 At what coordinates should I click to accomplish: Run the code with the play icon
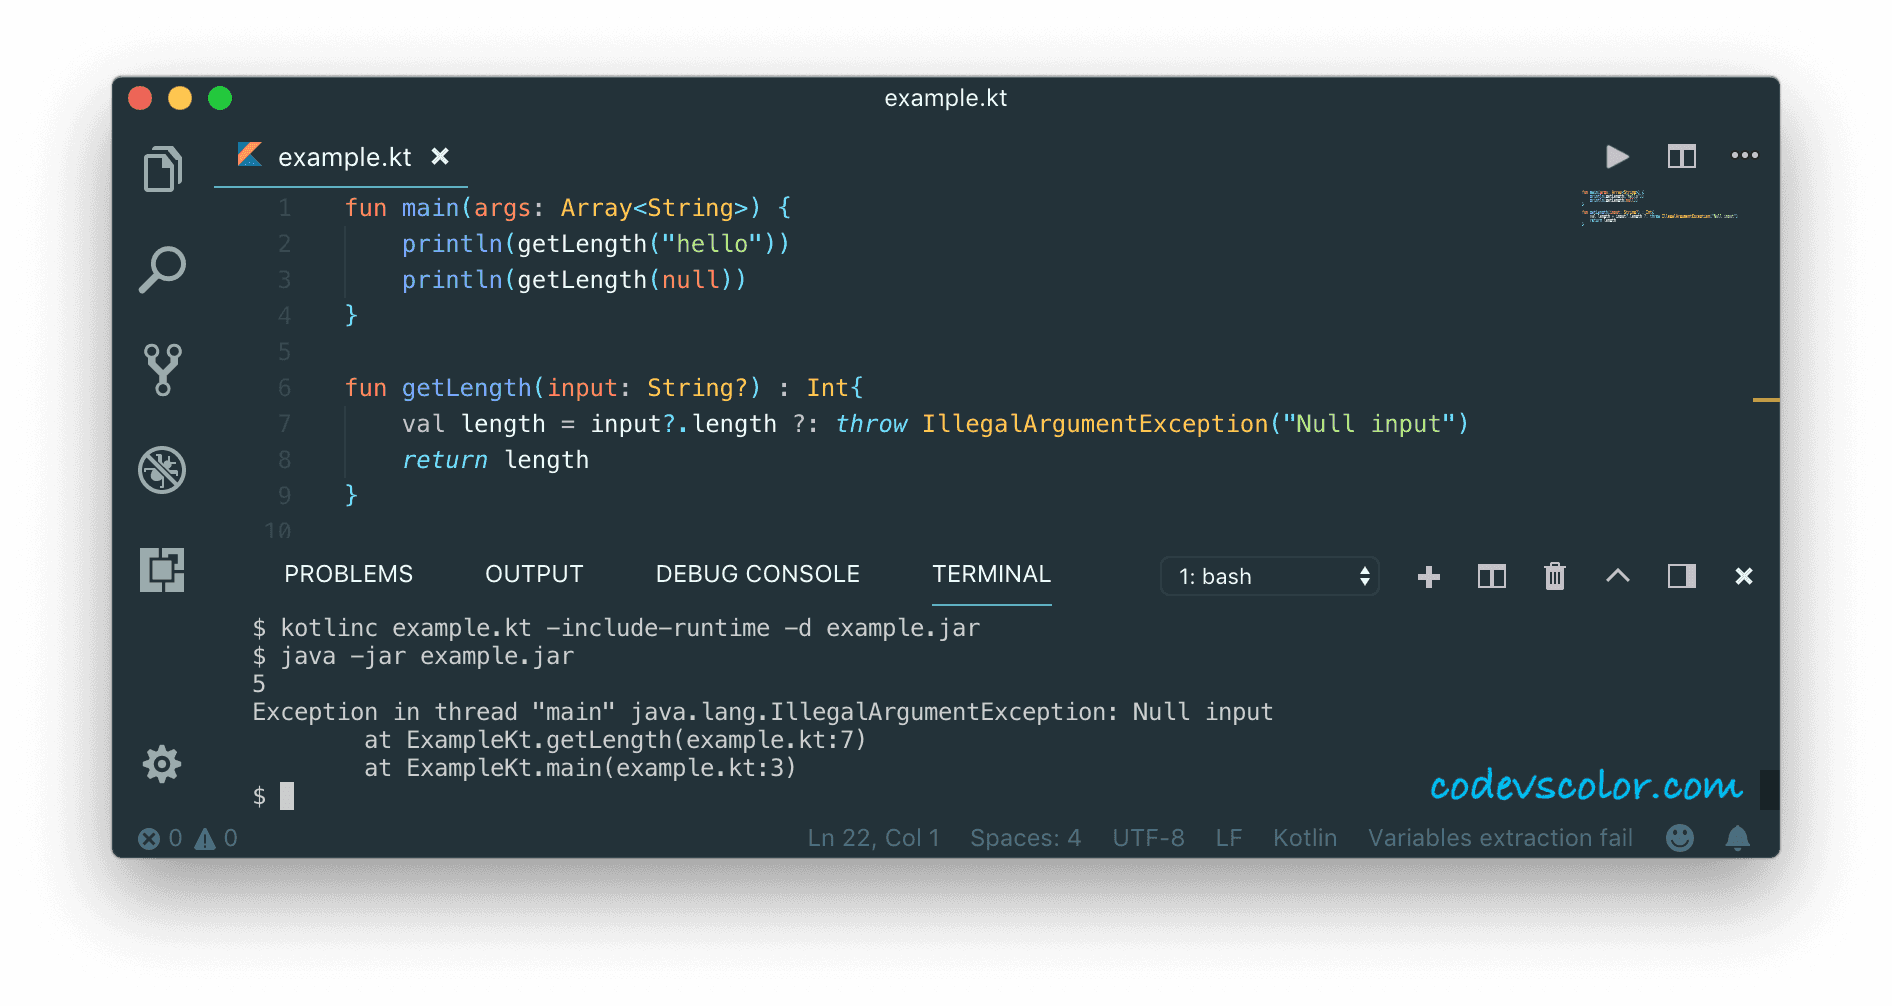[x=1617, y=157]
